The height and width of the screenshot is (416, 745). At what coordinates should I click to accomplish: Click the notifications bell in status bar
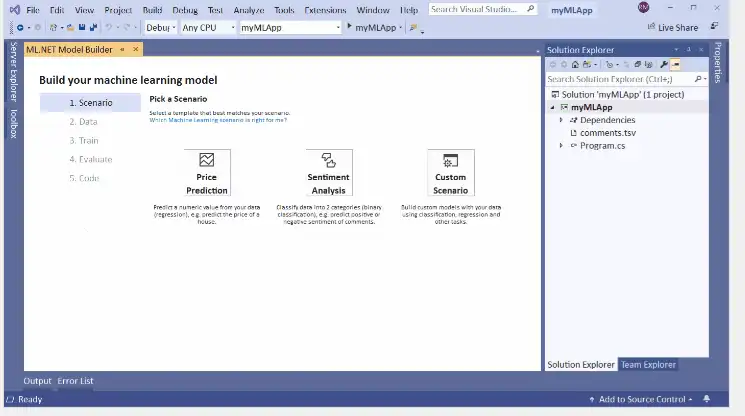click(707, 399)
